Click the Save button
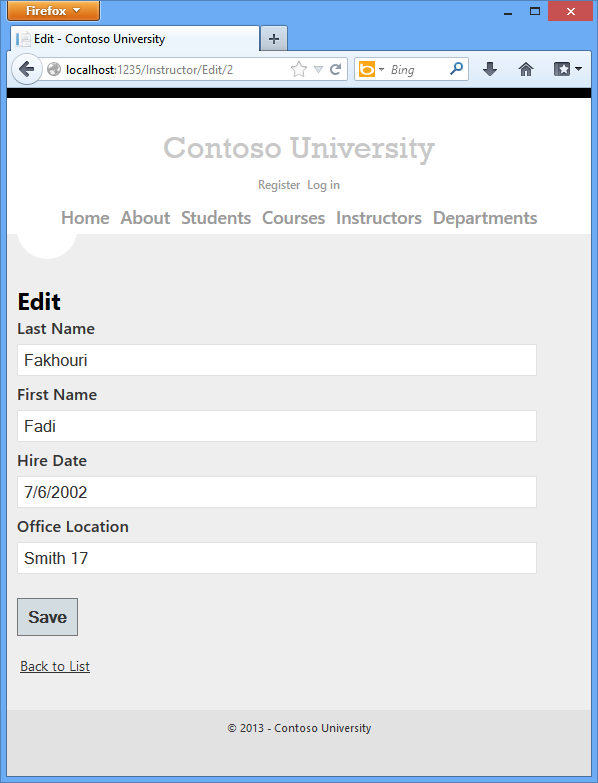The image size is (598, 783). tap(47, 617)
